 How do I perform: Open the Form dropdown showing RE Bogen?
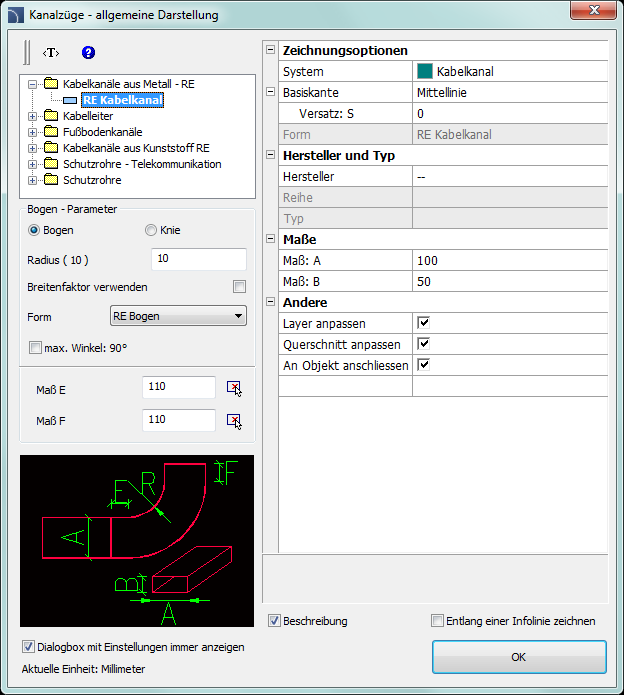[x=177, y=317]
